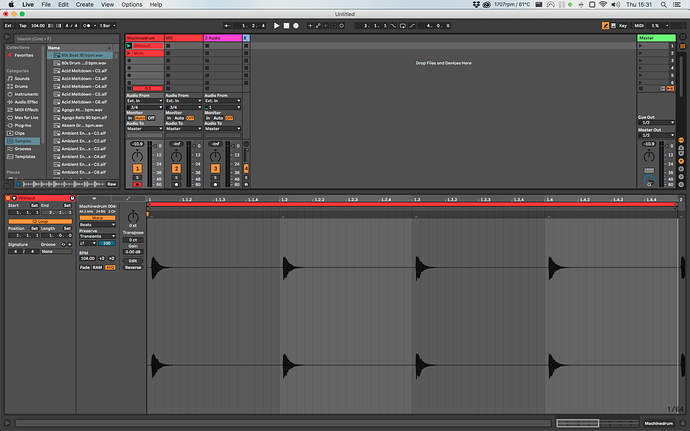Toggle the Warp switch in clip view
690x431 pixels.
coord(97,218)
